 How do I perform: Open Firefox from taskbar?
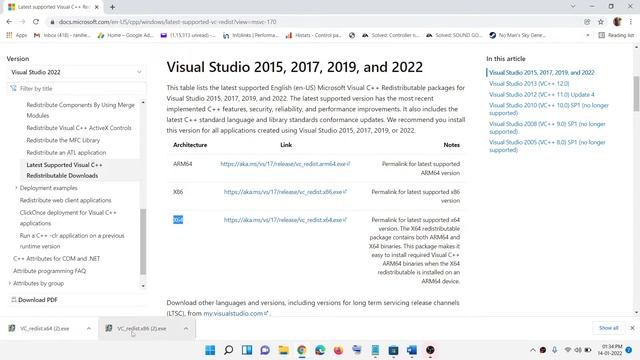coord(338,350)
